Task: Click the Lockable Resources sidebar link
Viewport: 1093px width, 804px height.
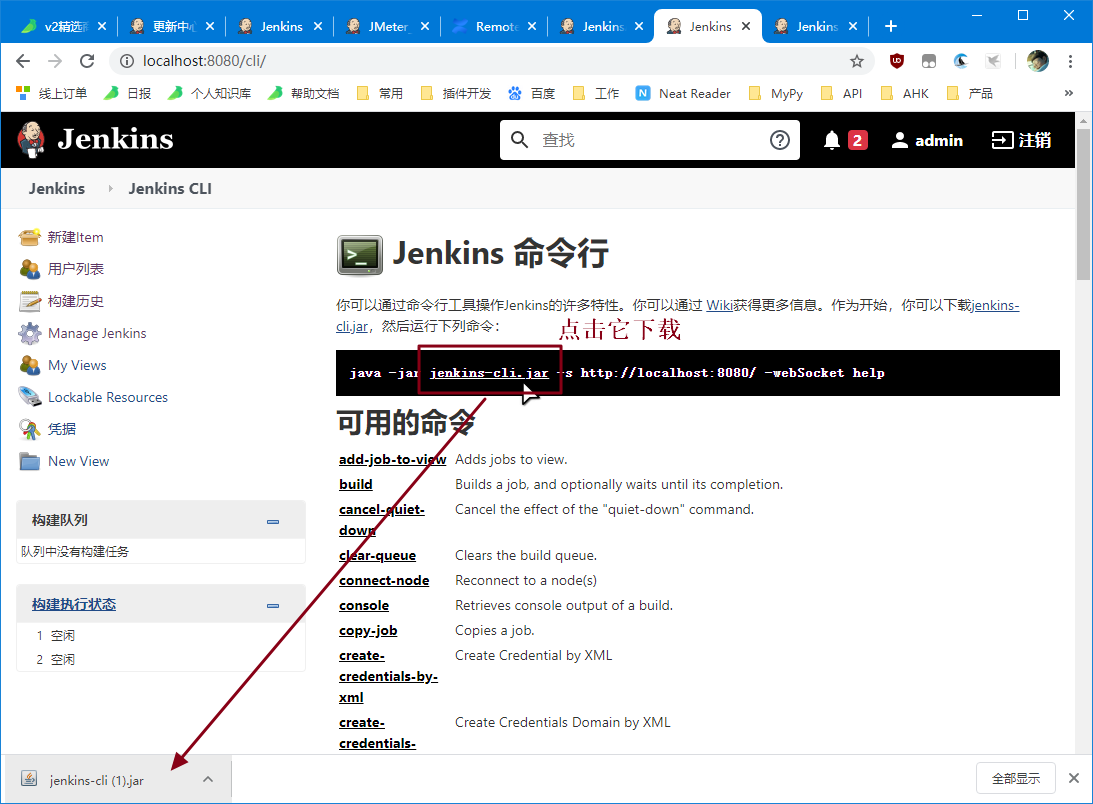Action: click(108, 397)
